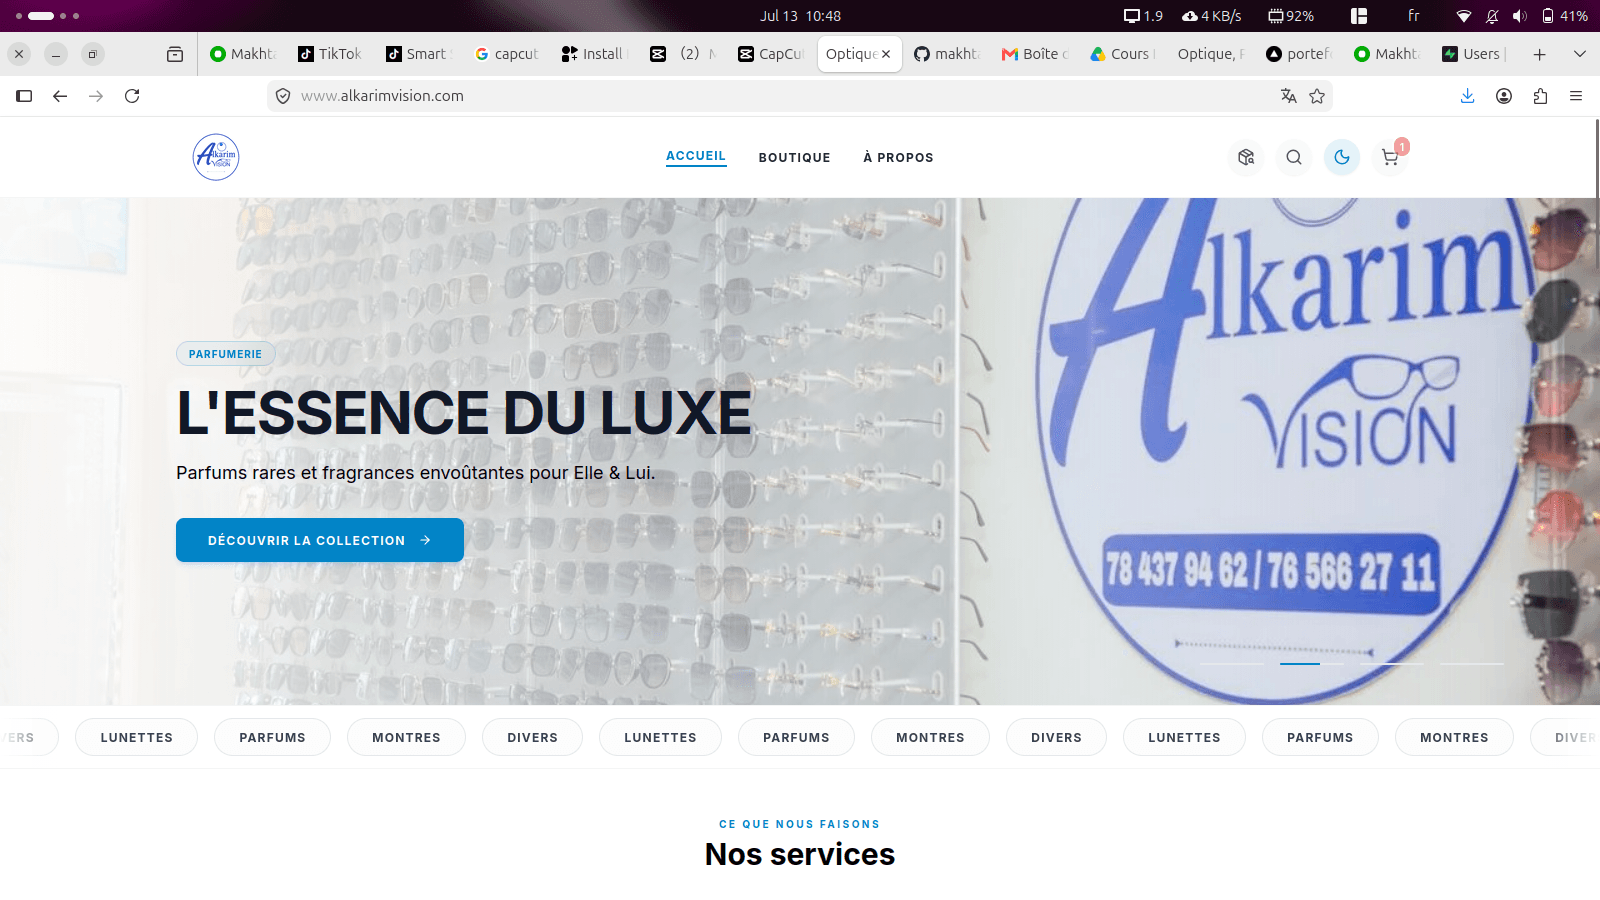Click the Alkarim Vision logo
Image resolution: width=1600 pixels, height=900 pixels.
click(x=216, y=157)
